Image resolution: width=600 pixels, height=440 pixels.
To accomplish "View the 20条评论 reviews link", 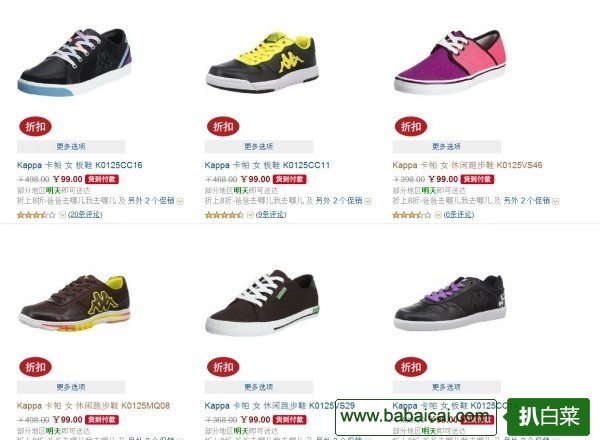I will click(85, 215).
